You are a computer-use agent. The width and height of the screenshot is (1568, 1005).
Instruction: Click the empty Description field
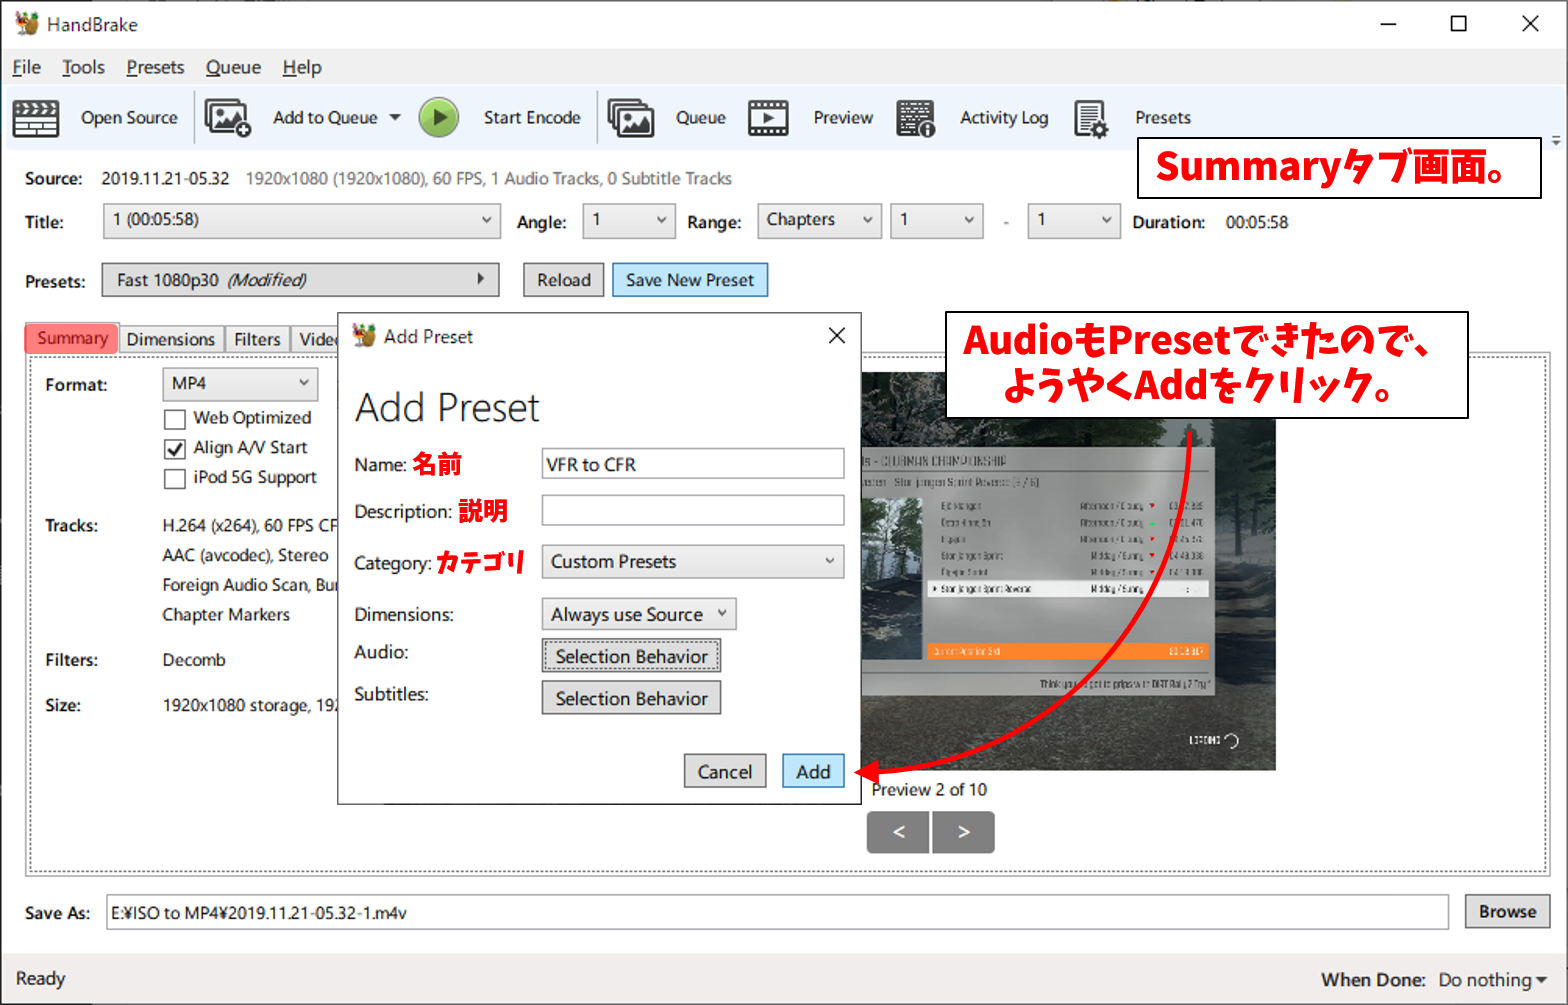pyautogui.click(x=693, y=510)
